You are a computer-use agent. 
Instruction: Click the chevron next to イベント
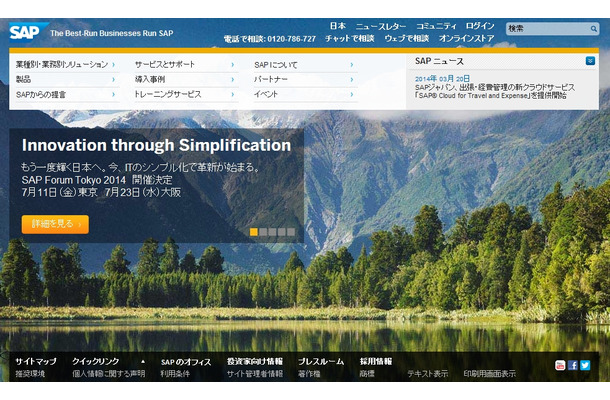pyautogui.click(x=352, y=94)
